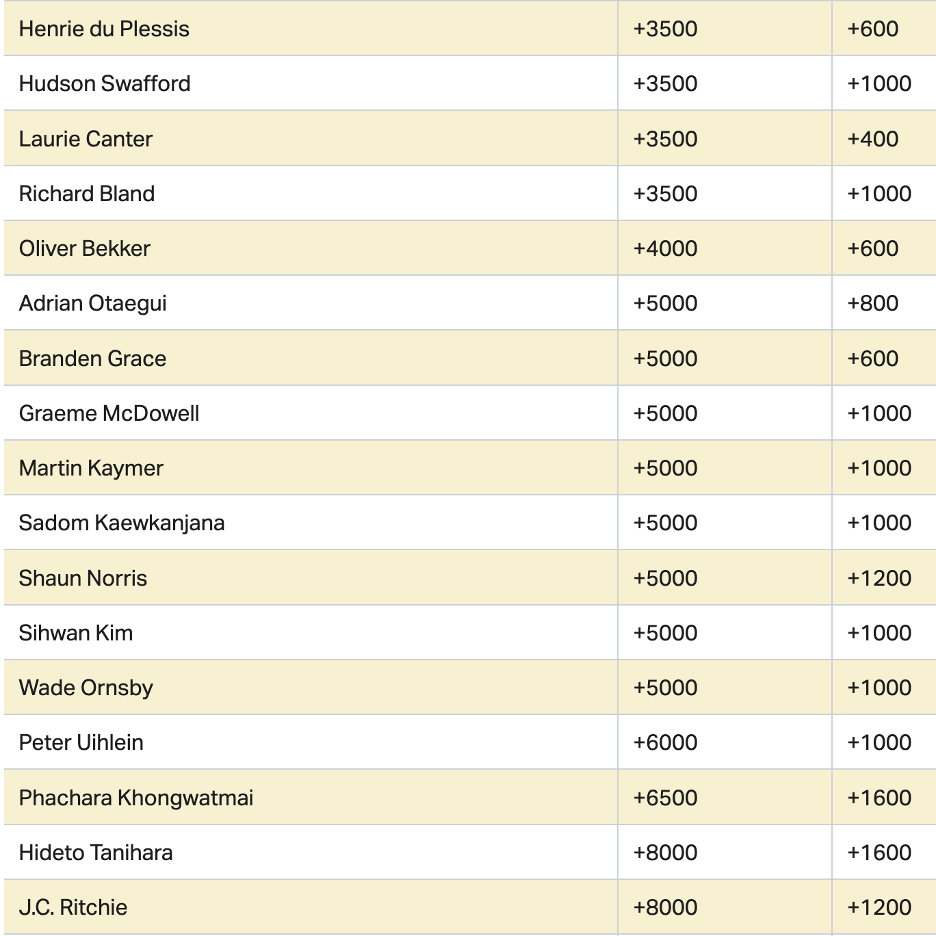The width and height of the screenshot is (936, 936).
Task: Click Wade Ornsby's +5000 odds
Action: pyautogui.click(x=665, y=688)
